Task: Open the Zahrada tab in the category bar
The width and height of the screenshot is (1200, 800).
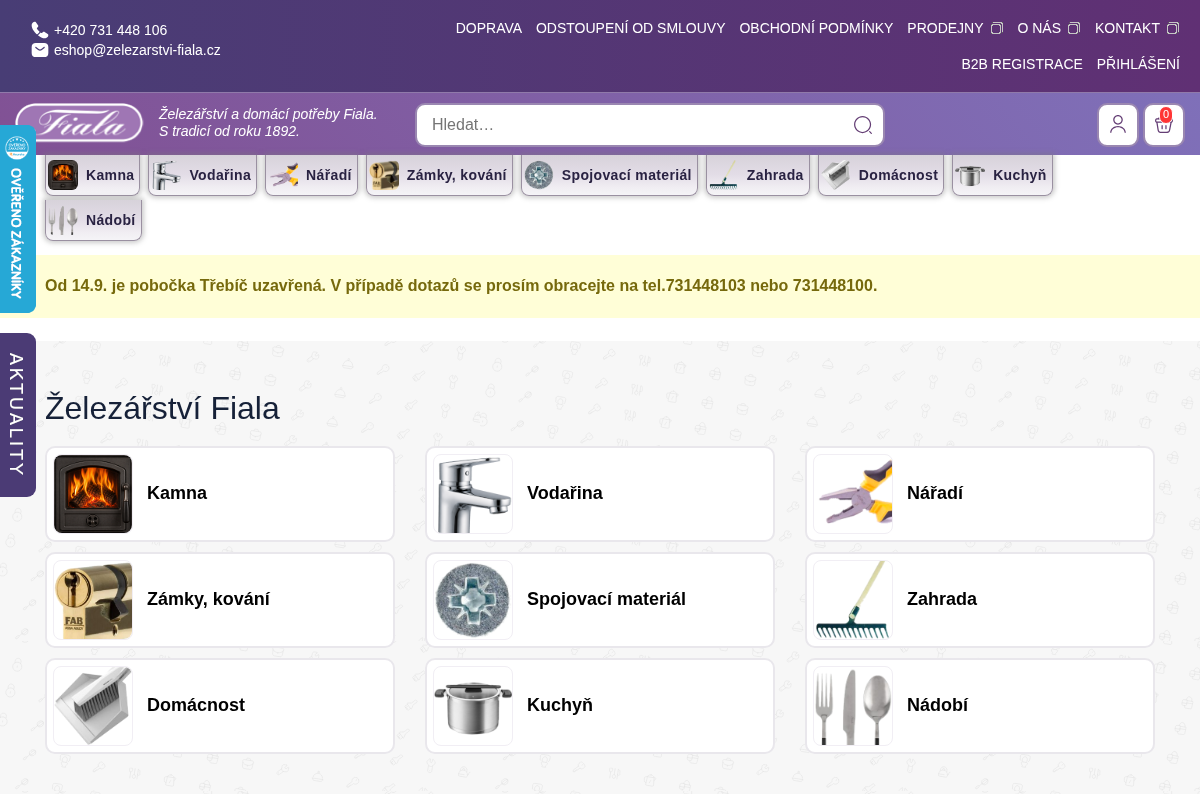Action: tap(758, 175)
